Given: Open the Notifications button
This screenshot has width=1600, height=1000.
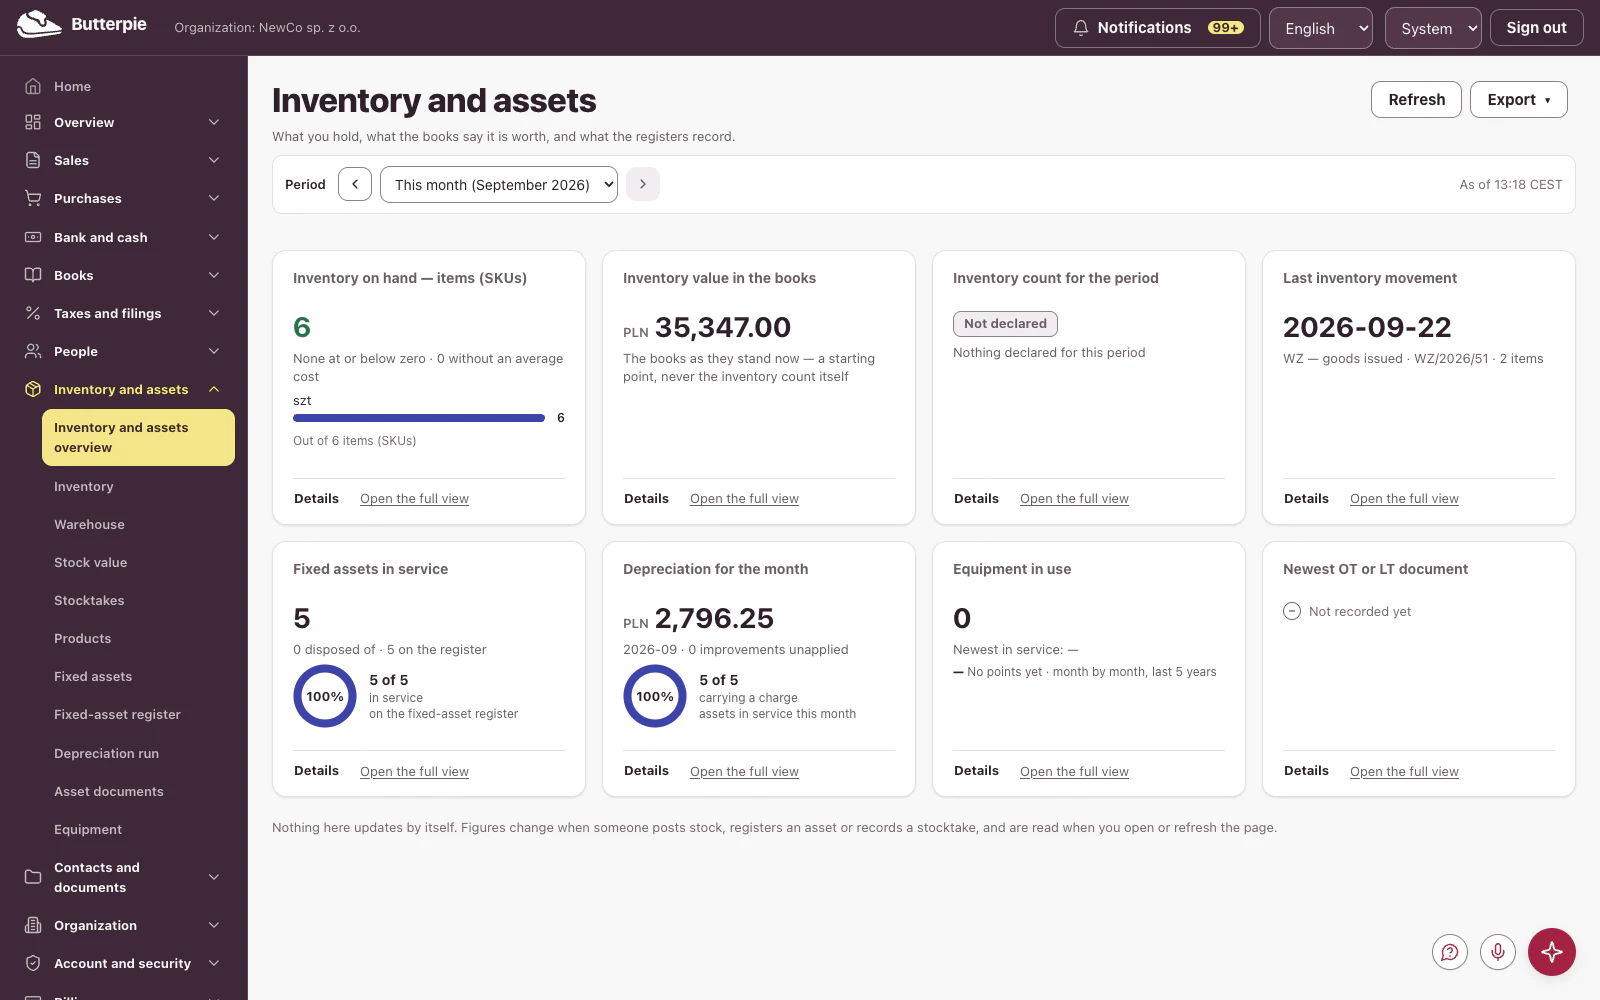Looking at the screenshot, I should pos(1158,28).
